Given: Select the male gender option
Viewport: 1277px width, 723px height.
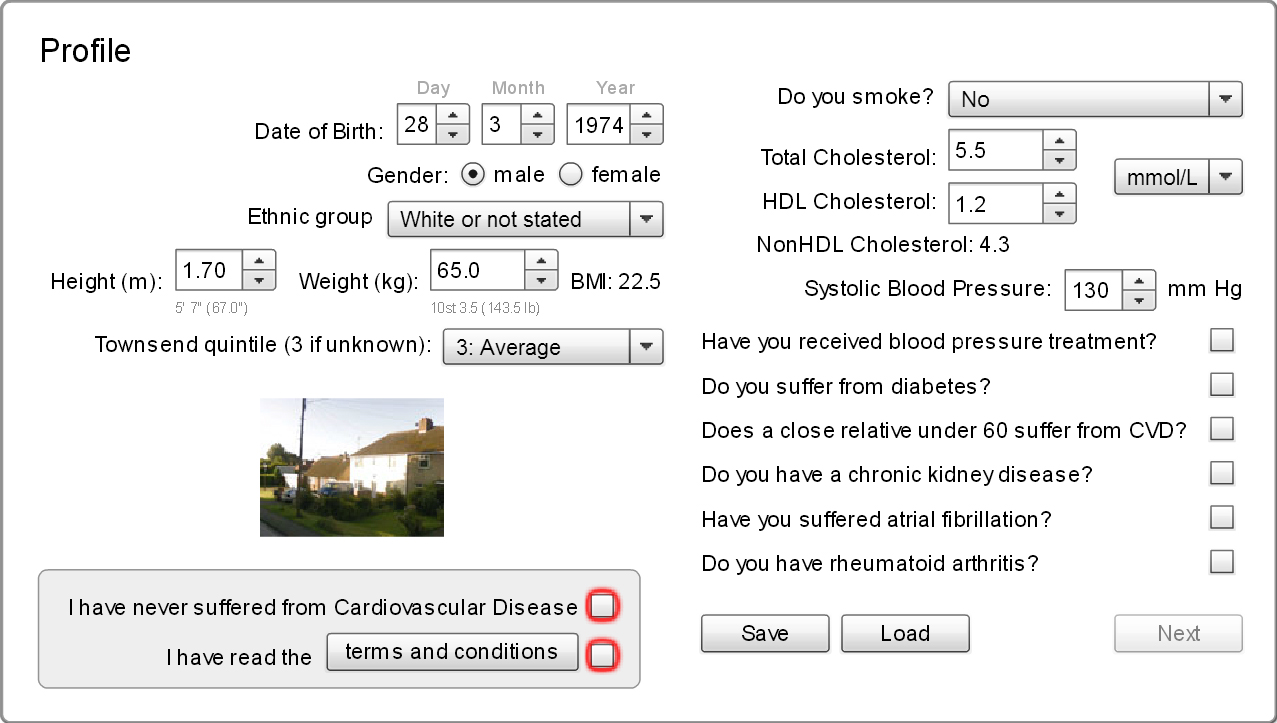Looking at the screenshot, I should [x=473, y=174].
